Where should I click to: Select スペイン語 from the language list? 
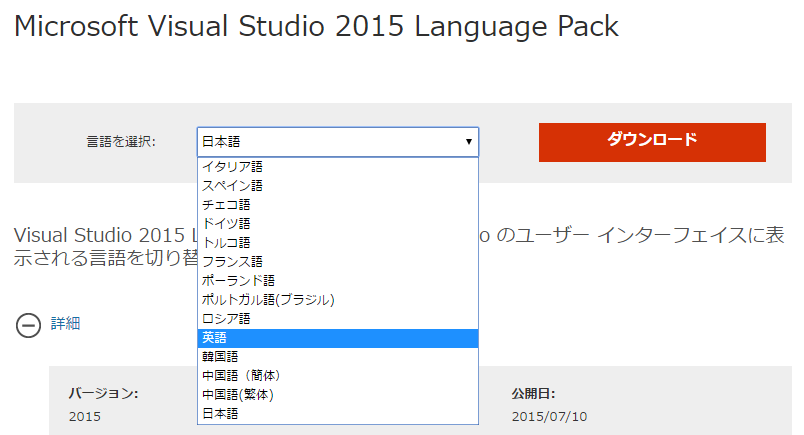click(337, 186)
